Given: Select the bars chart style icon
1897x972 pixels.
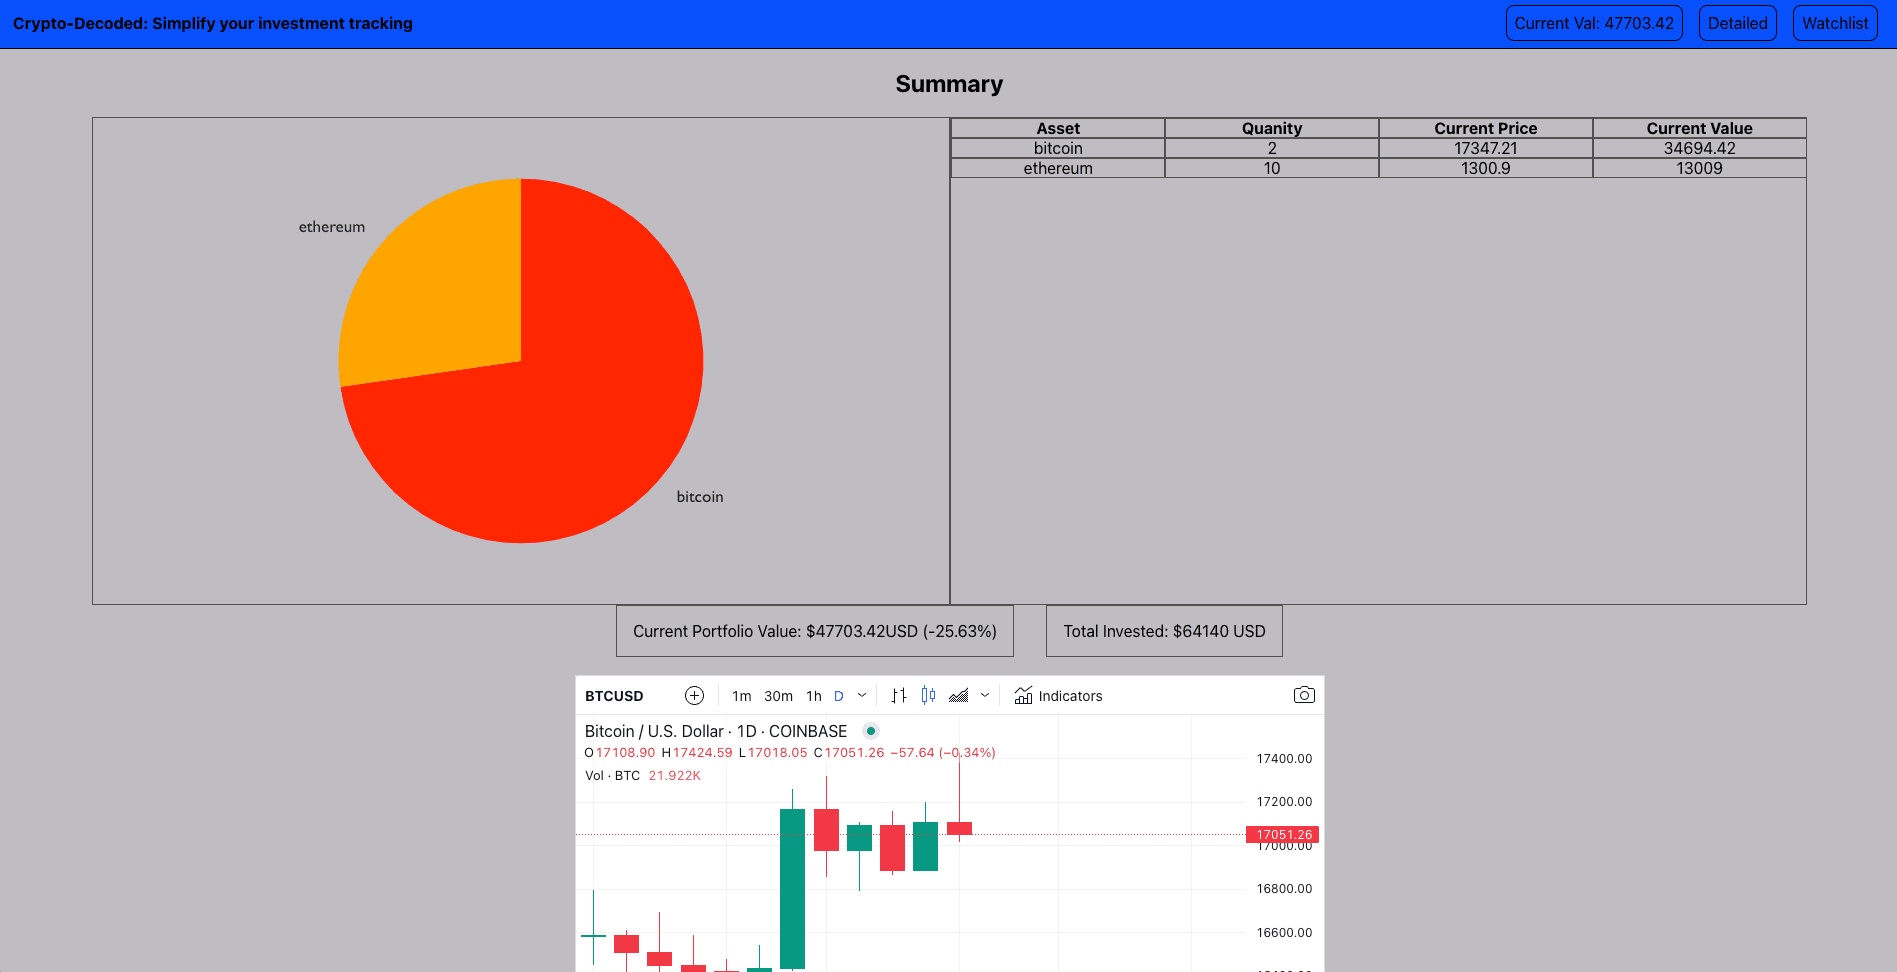Looking at the screenshot, I should coord(898,695).
